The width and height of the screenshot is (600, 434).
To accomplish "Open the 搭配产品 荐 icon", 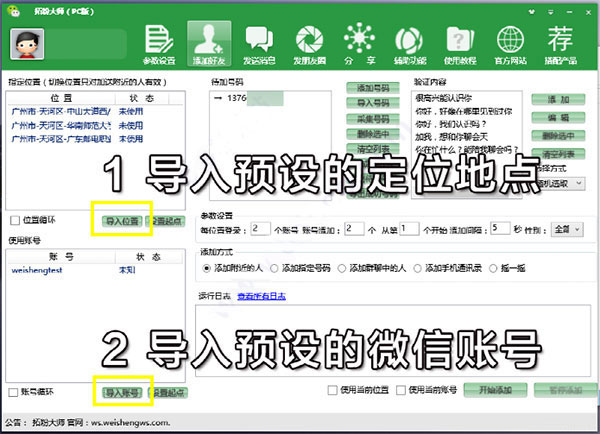I will (x=561, y=44).
